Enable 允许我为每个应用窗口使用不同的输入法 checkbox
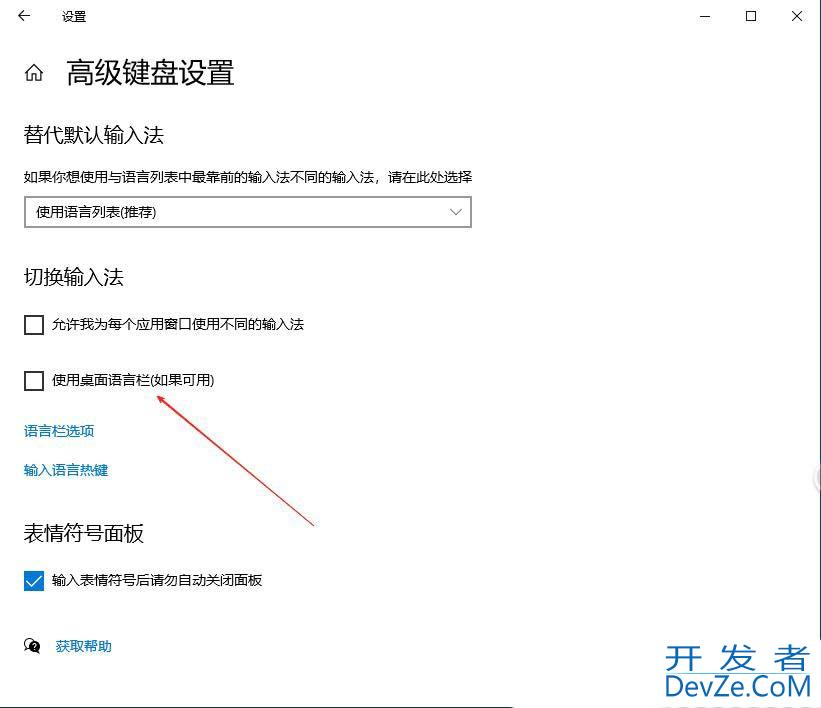821x708 pixels. pyautogui.click(x=34, y=325)
